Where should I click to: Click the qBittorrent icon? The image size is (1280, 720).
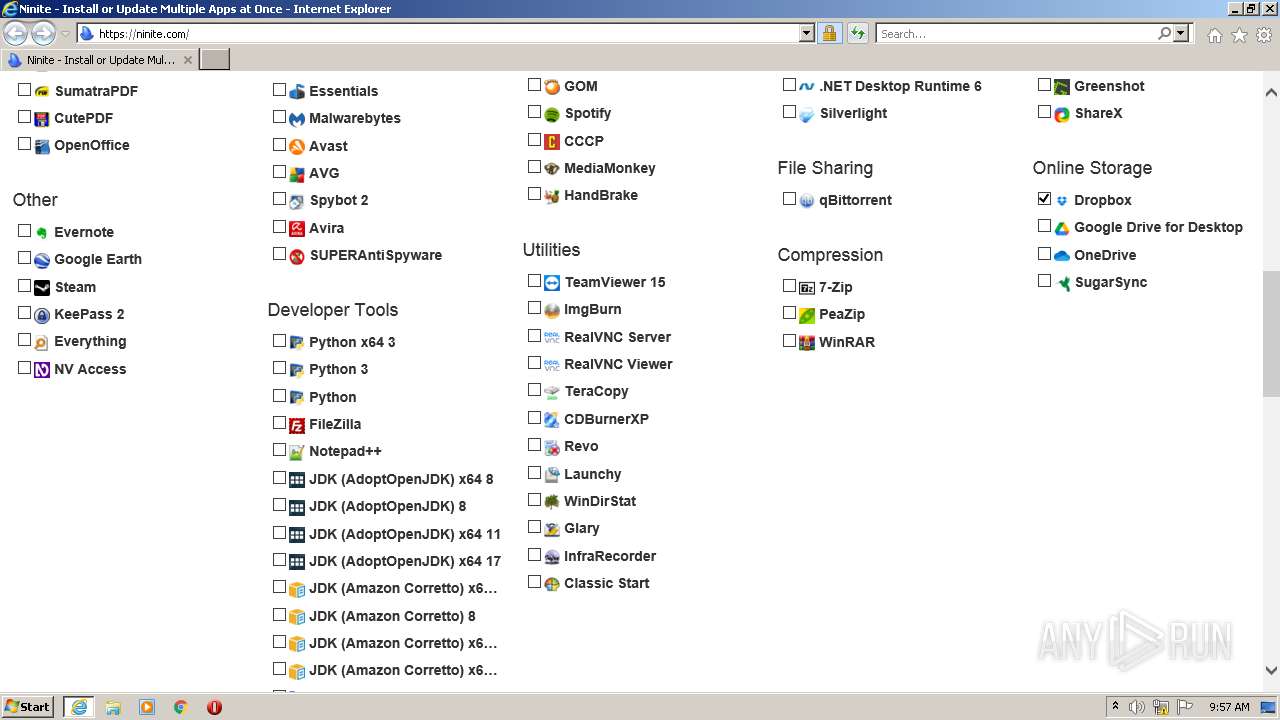[x=807, y=201]
